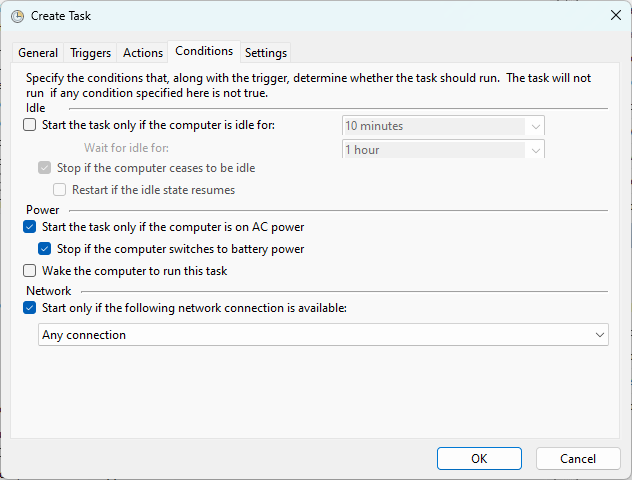
Task: Click the Create Task clock icon
Action: [17, 16]
